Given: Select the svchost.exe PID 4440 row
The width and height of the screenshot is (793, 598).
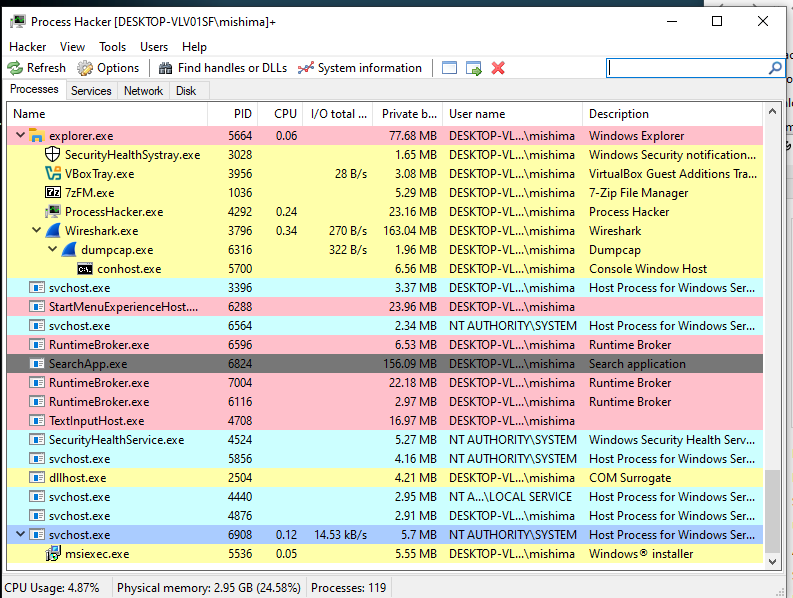Looking at the screenshot, I should pyautogui.click(x=385, y=497).
